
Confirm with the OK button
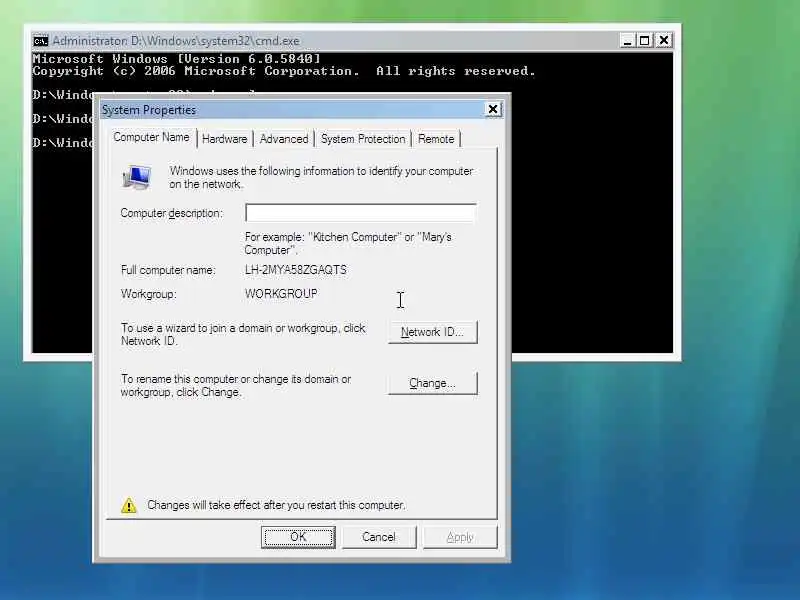(x=298, y=537)
